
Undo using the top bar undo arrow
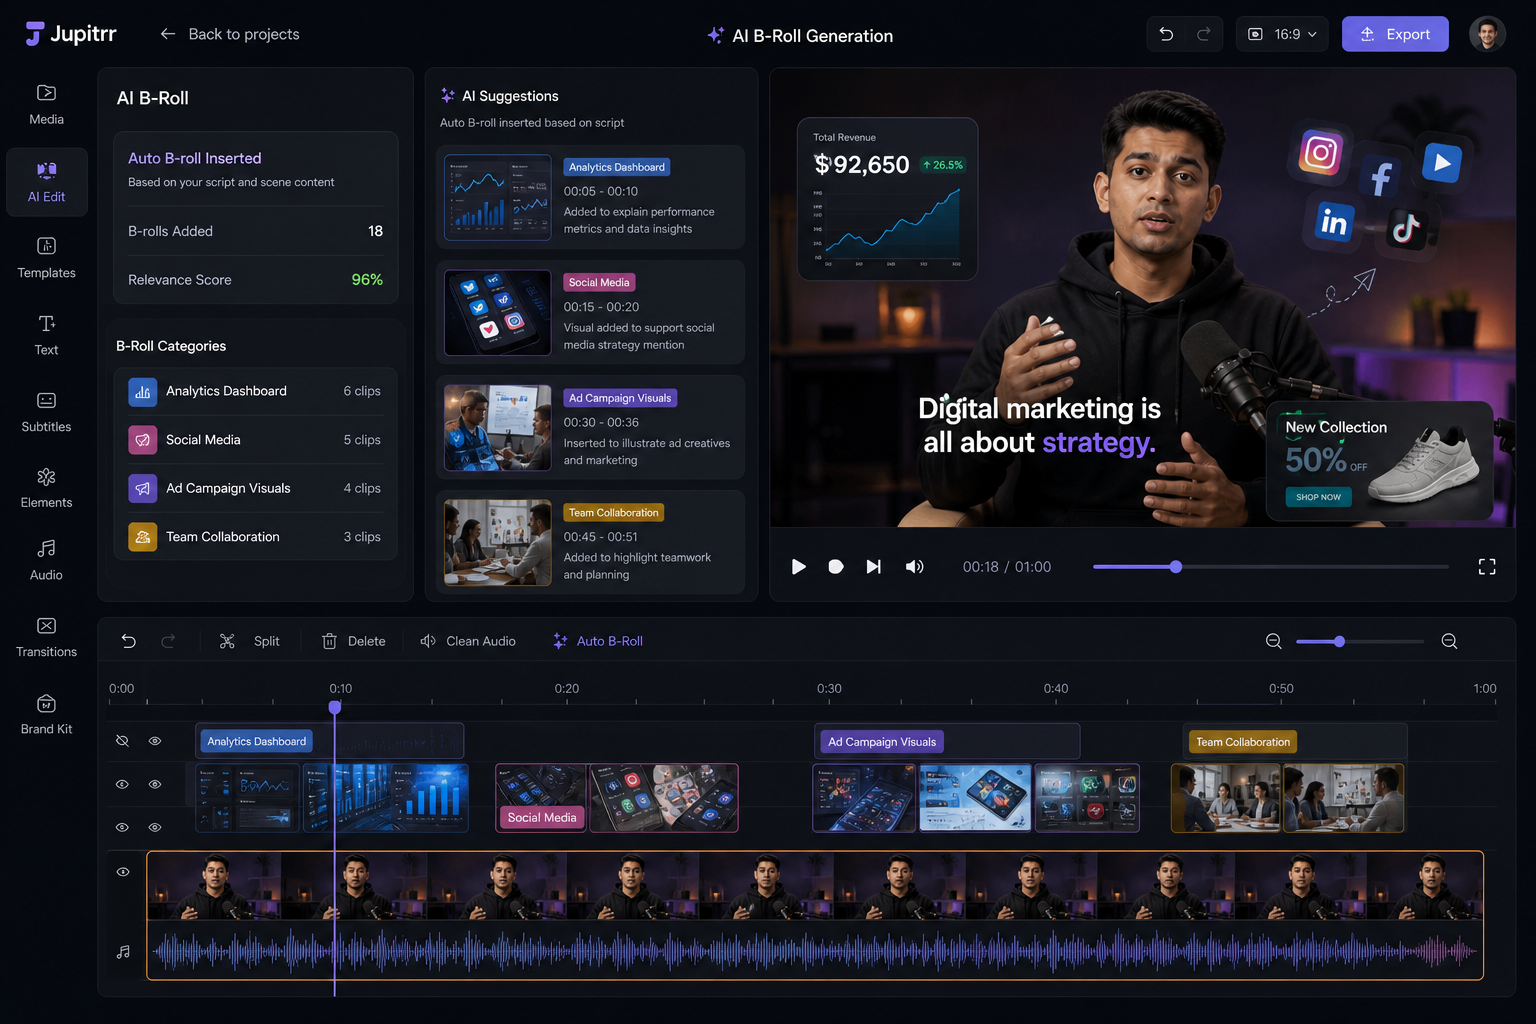pyautogui.click(x=1166, y=34)
